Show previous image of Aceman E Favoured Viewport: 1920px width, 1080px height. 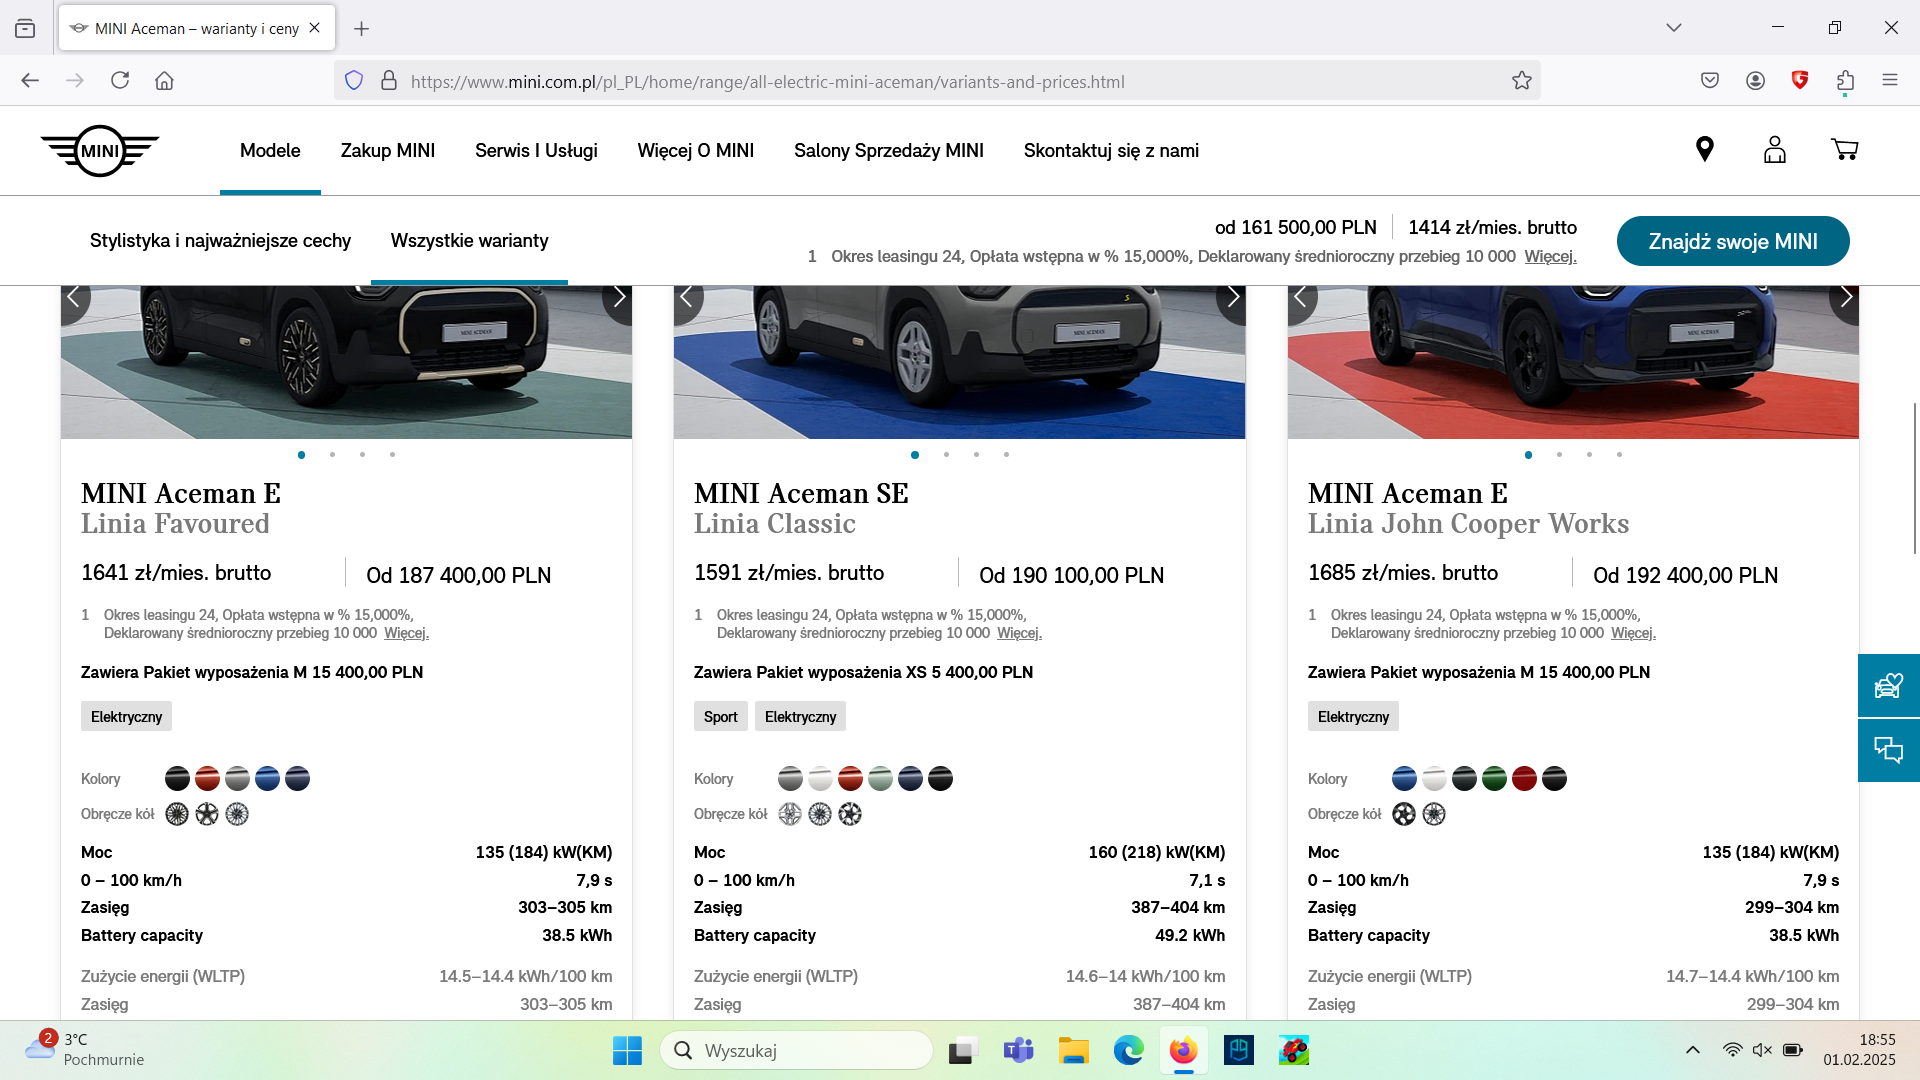coord(74,299)
